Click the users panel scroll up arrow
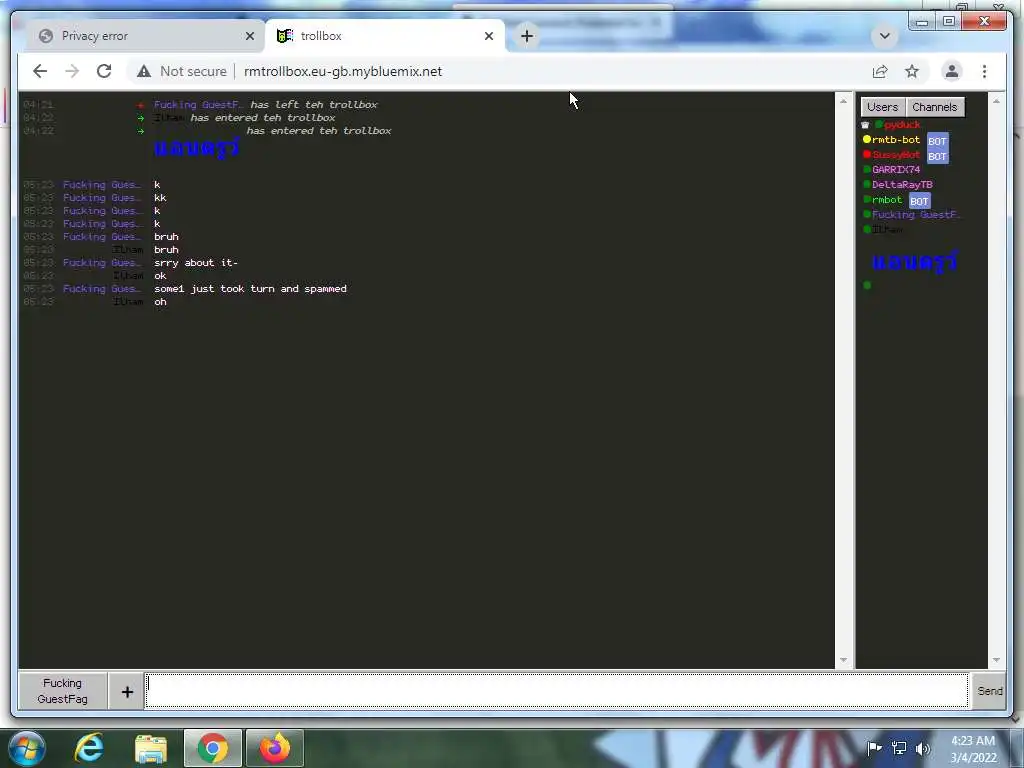The height and width of the screenshot is (768, 1024). coord(996,101)
